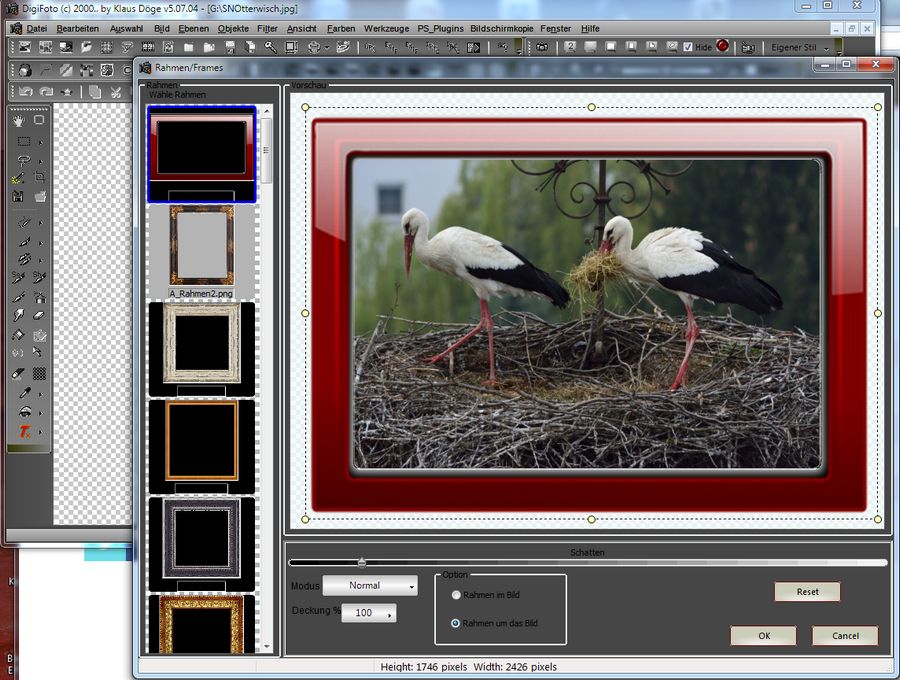
Task: Open the Ebenen menu
Action: [194, 28]
